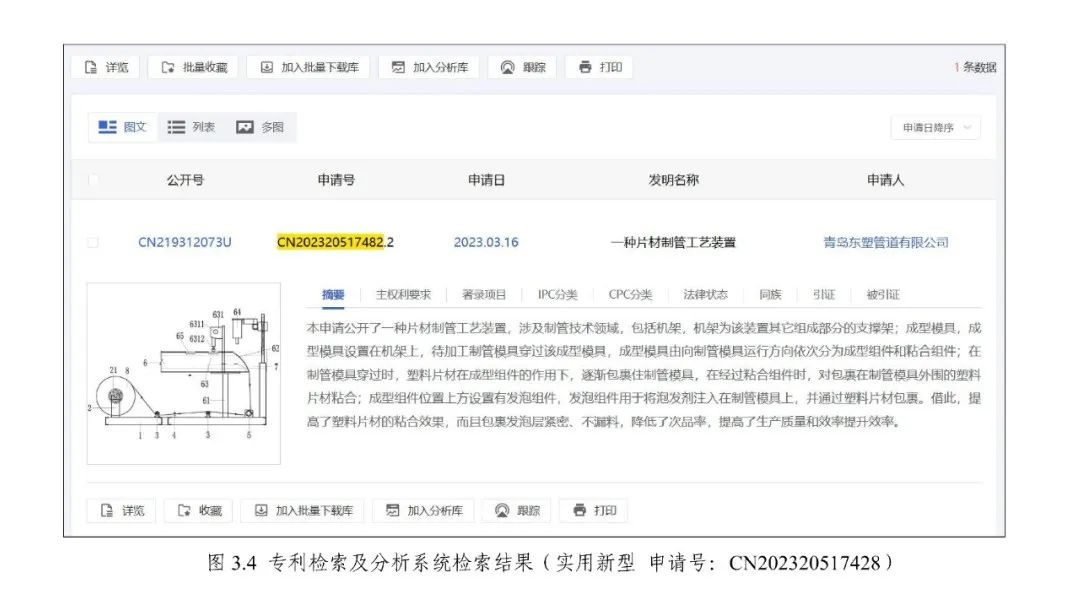
Task: Check the box beside CN219312073U row
Action: pyautogui.click(x=93, y=243)
